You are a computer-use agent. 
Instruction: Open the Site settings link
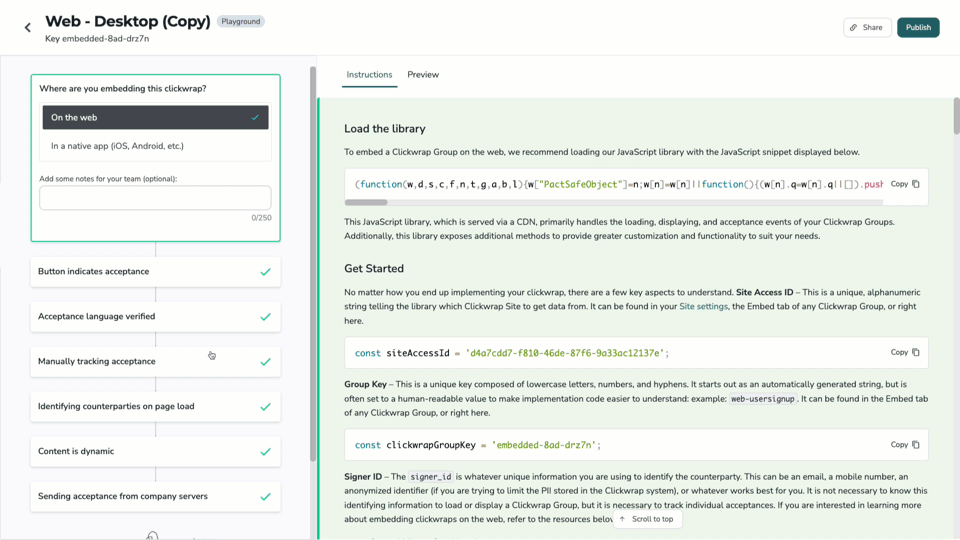[x=703, y=306]
